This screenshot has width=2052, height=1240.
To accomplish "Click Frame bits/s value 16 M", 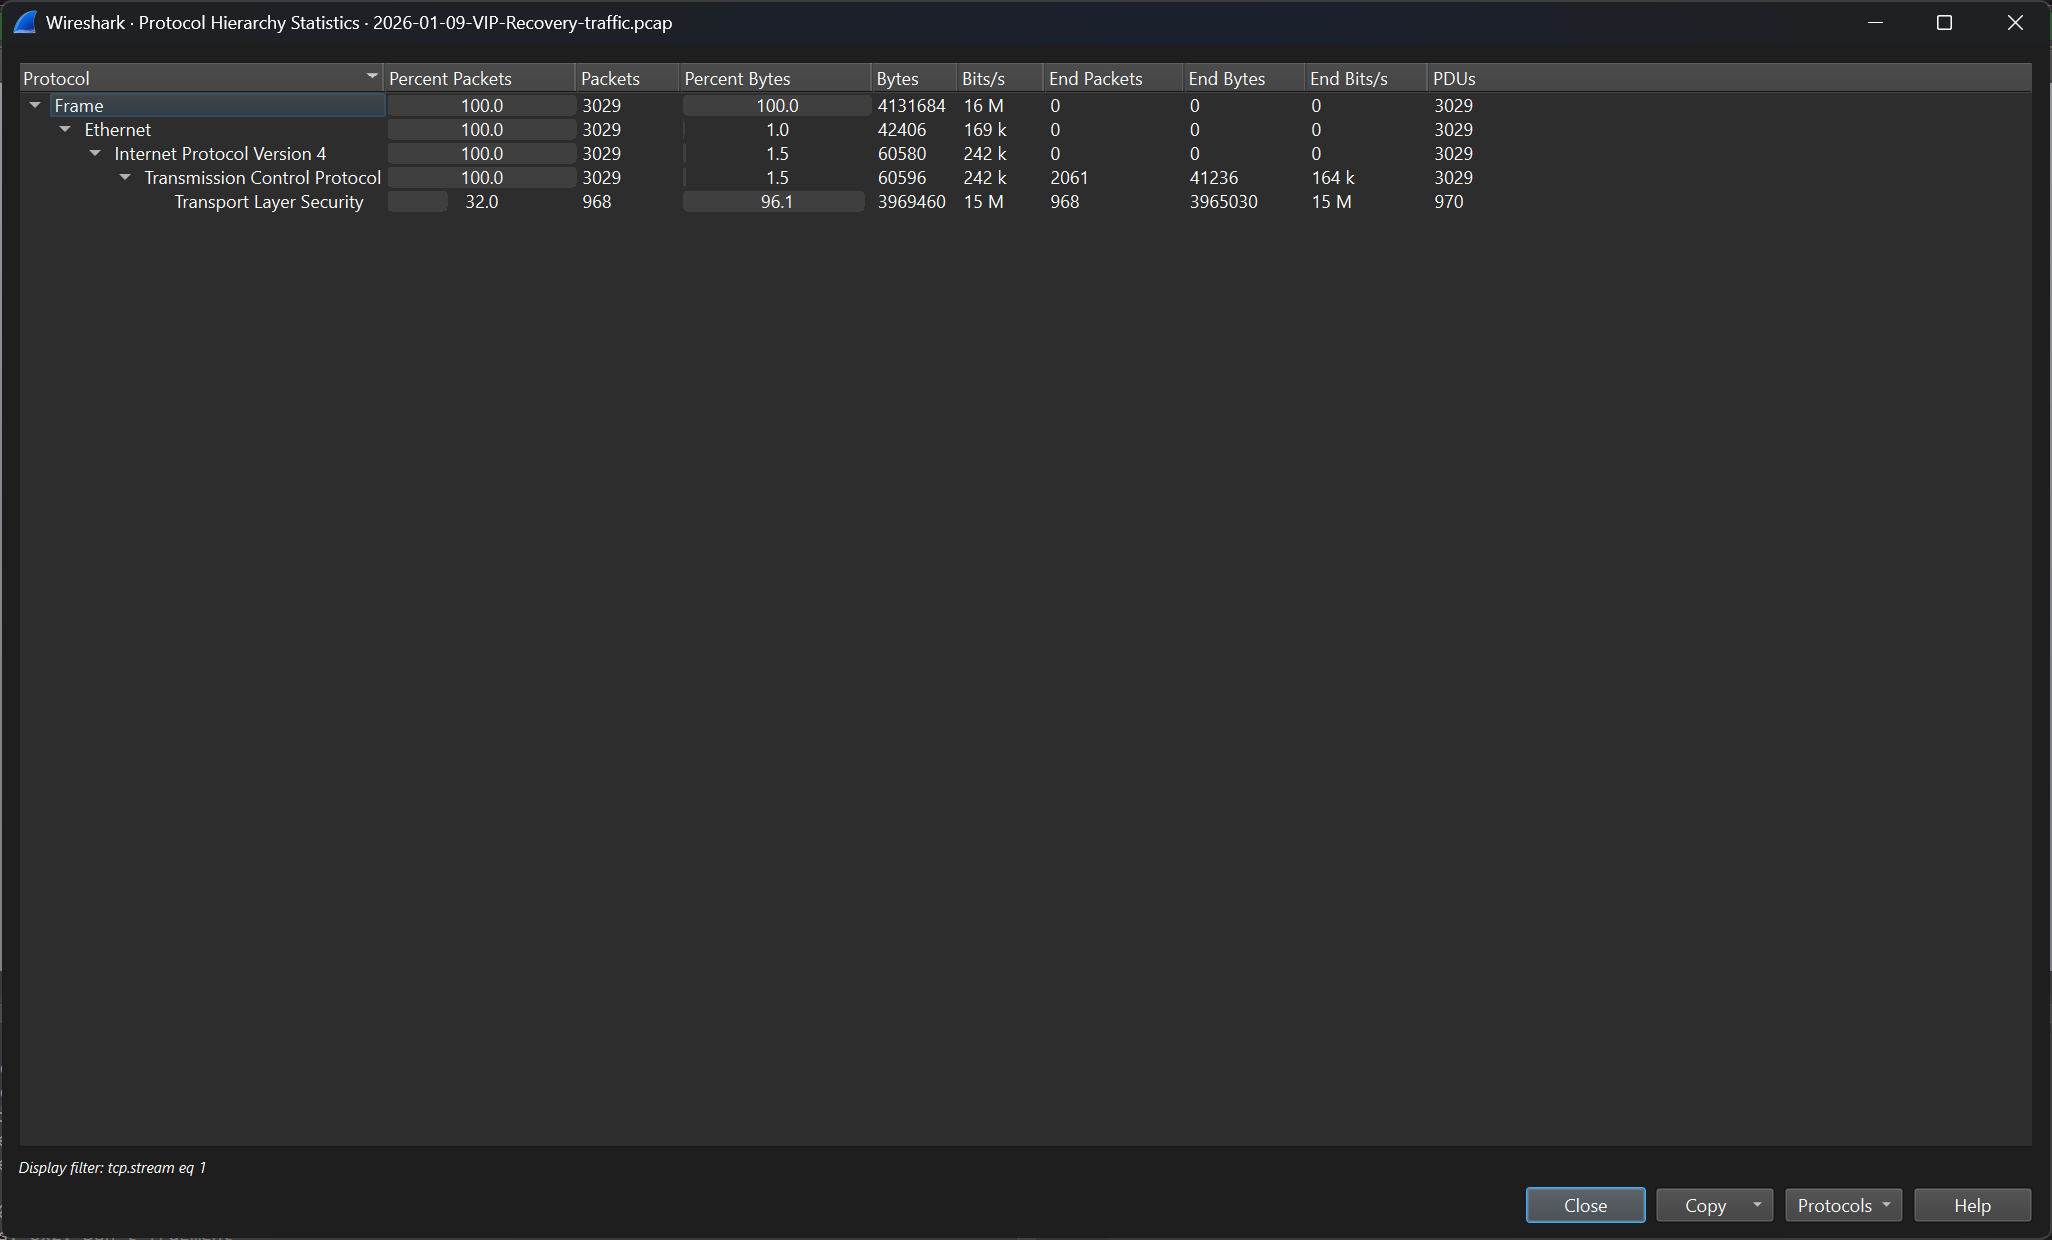I will coord(983,105).
